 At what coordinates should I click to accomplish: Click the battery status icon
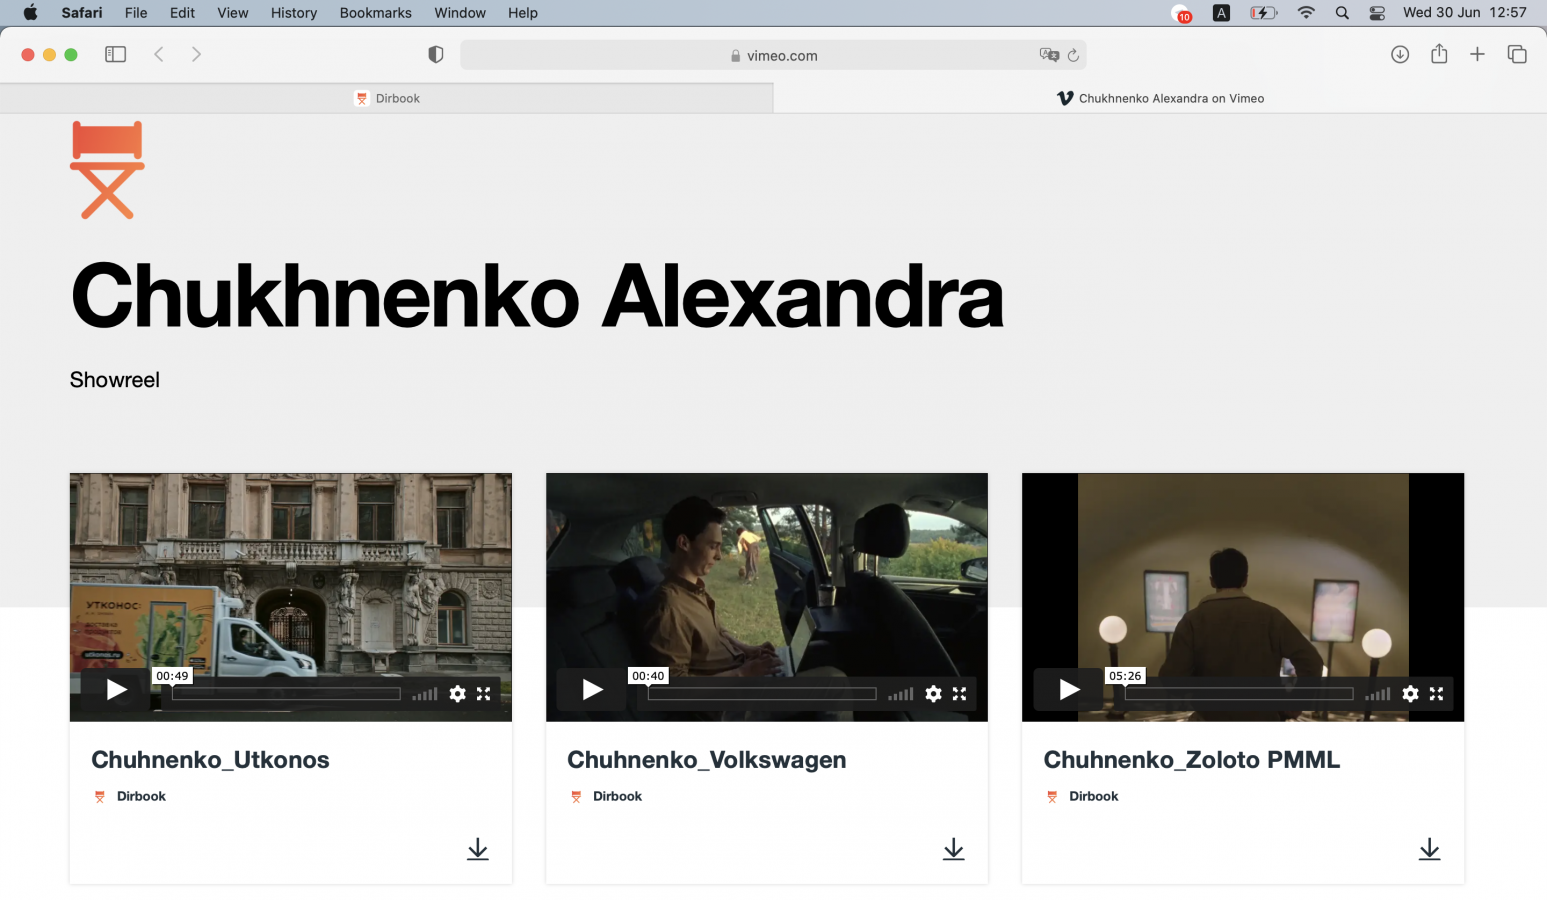(x=1264, y=13)
